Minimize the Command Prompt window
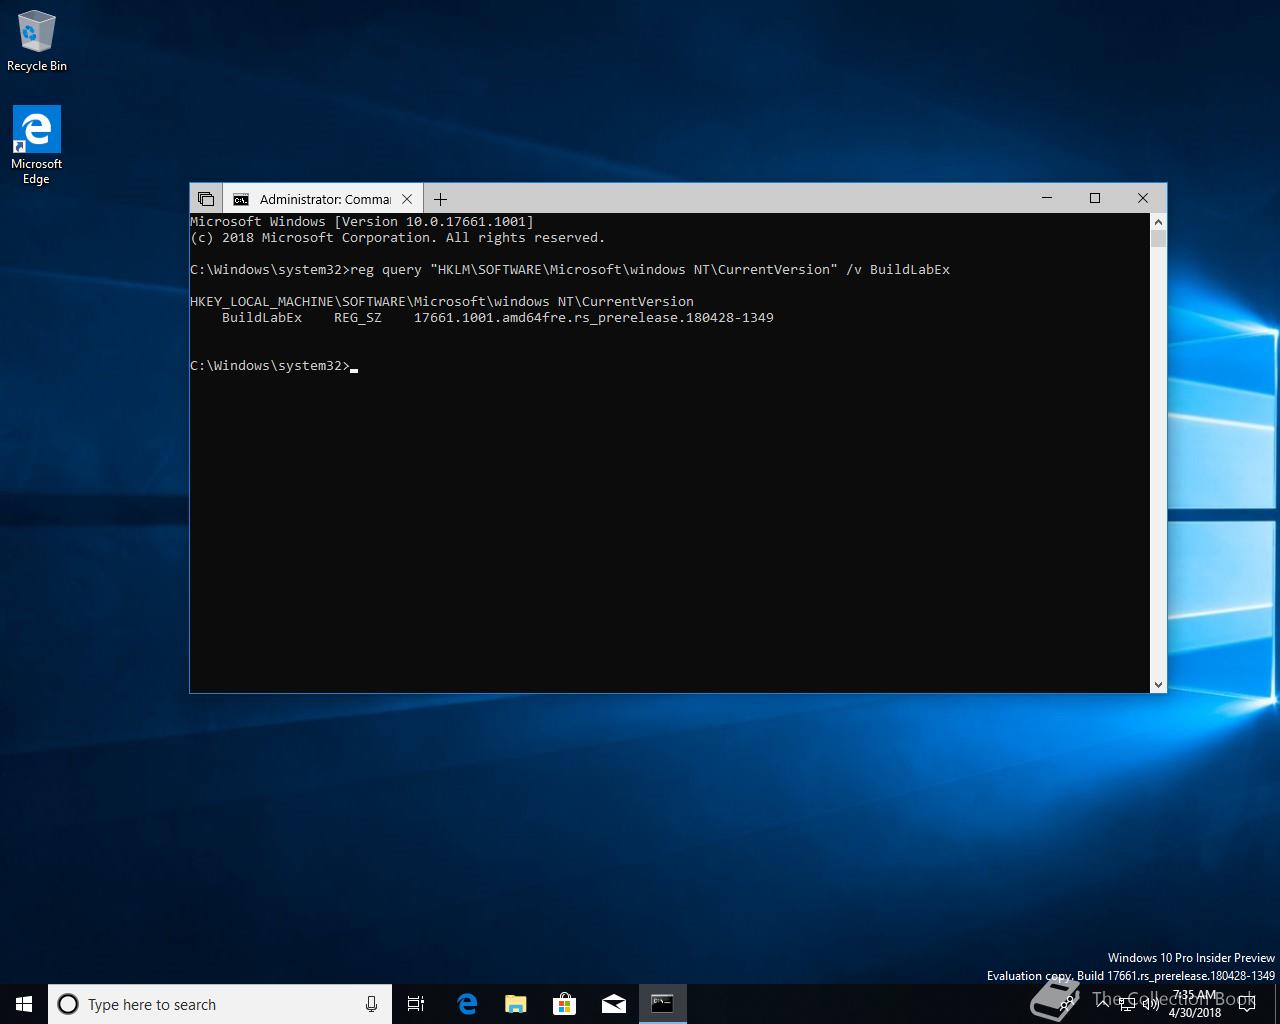 tap(1047, 198)
